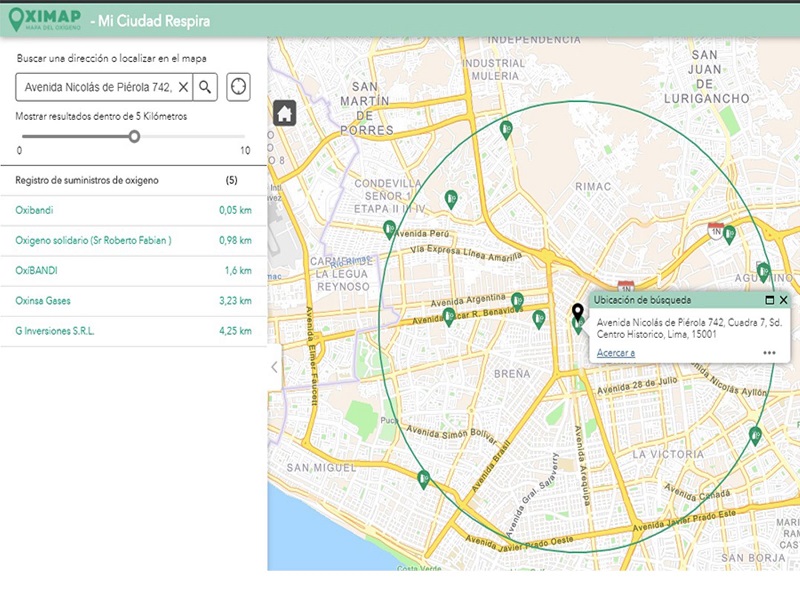This screenshot has width=800, height=600.
Task: Click oxygen marker near Agustino label
Action: click(x=763, y=272)
